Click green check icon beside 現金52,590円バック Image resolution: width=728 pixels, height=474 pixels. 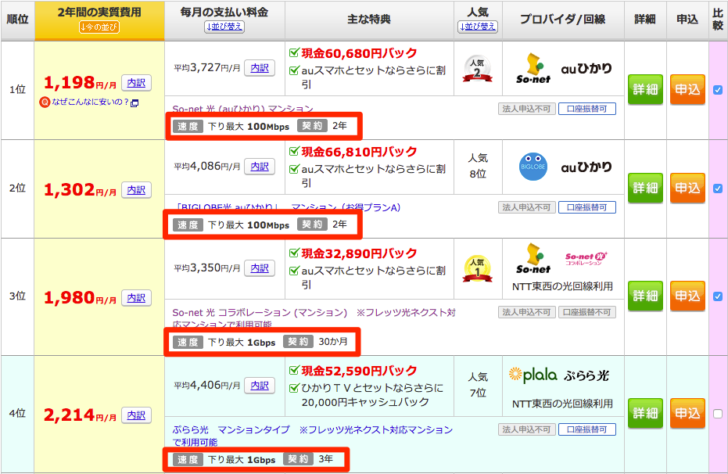pos(294,370)
